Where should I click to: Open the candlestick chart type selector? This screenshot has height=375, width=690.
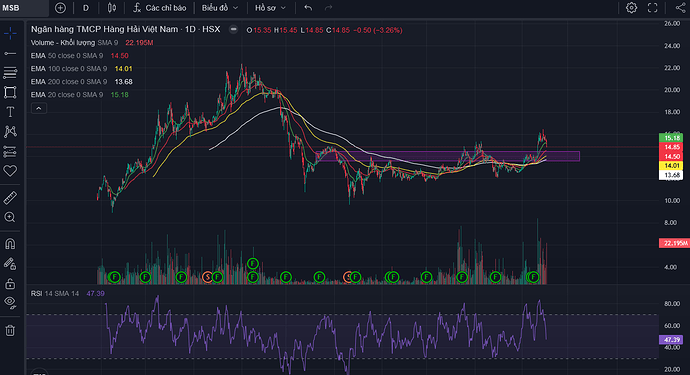[x=112, y=8]
